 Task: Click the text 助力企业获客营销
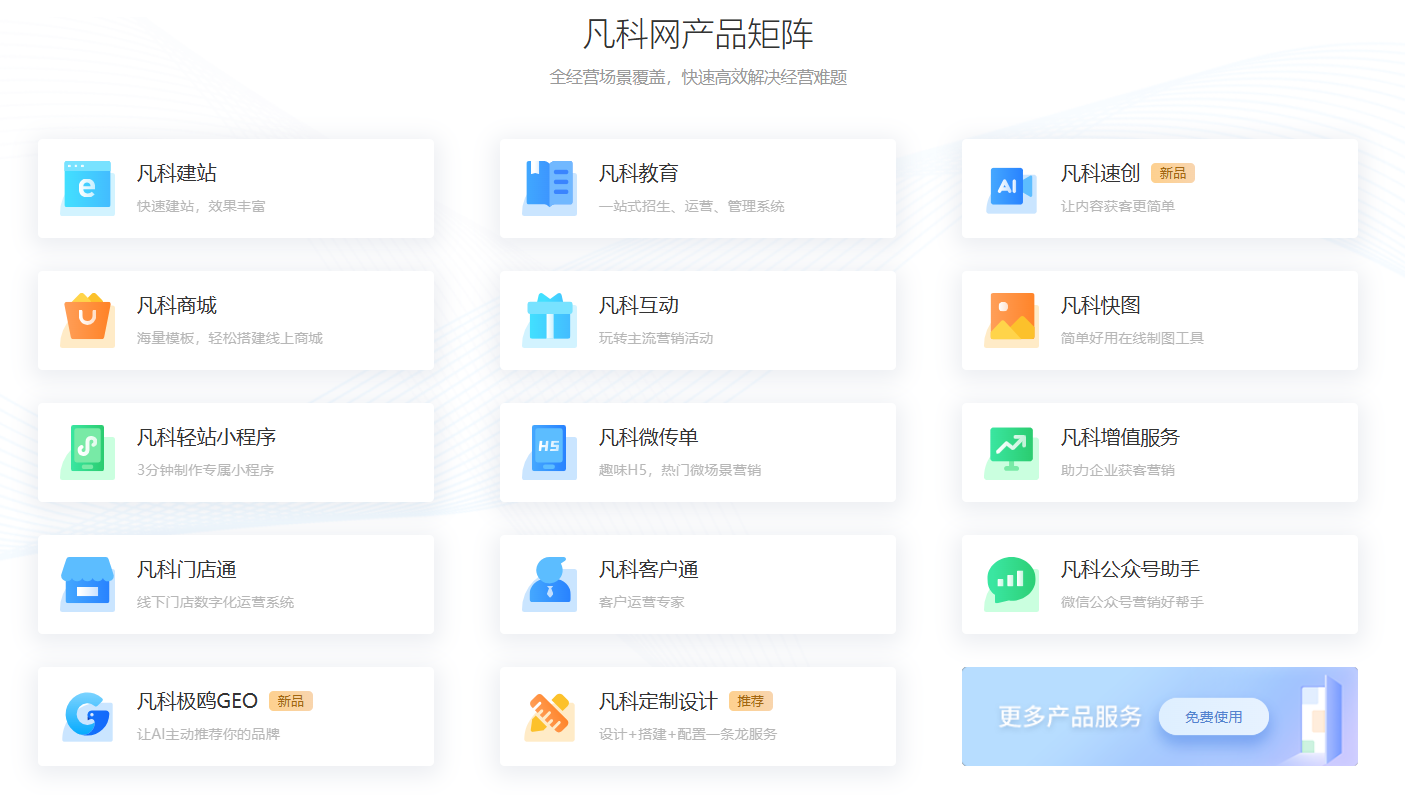point(1118,470)
